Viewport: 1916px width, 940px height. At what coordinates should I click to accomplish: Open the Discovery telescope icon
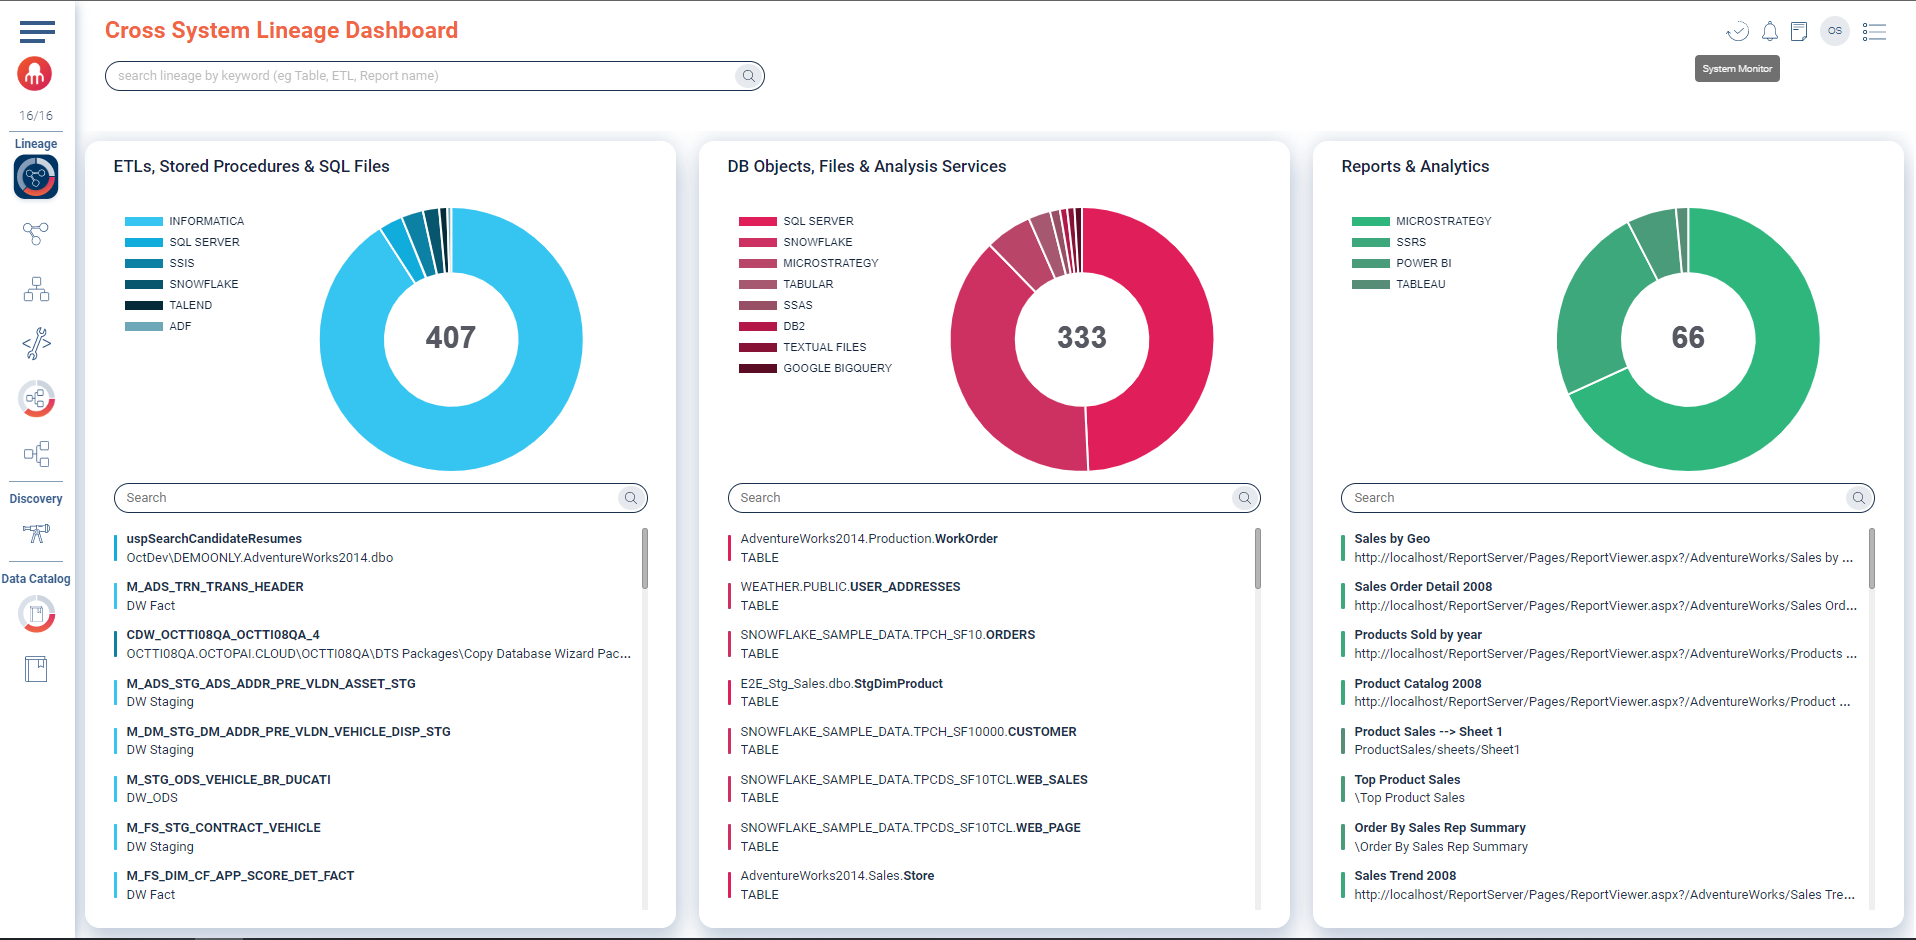[36, 533]
